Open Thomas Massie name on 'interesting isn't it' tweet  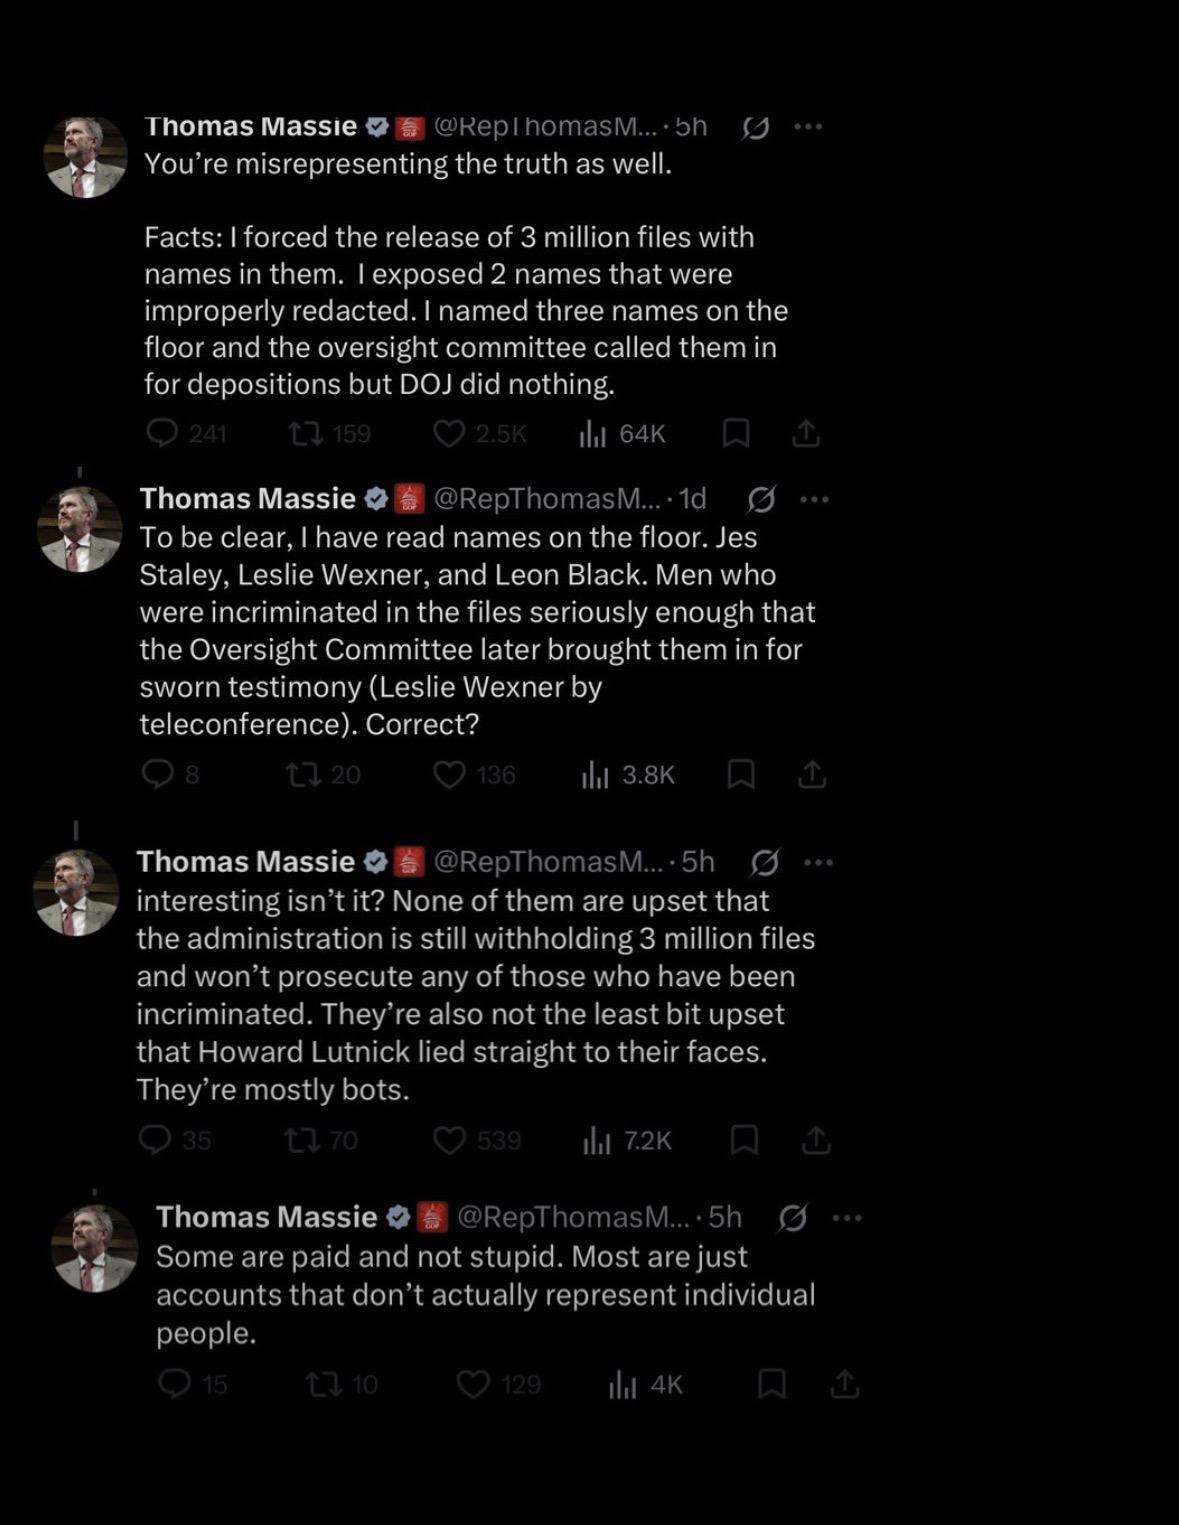[245, 861]
